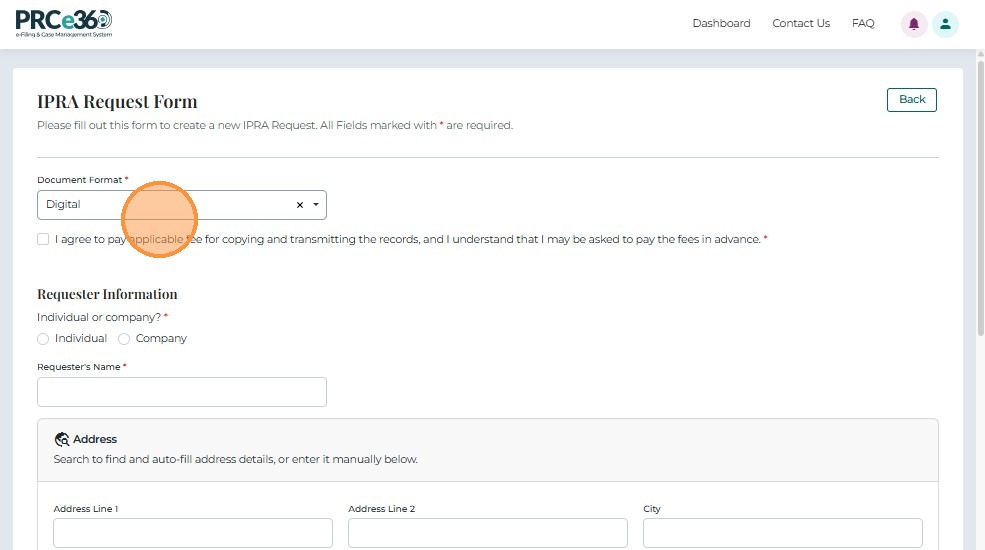Check the agree to pay fee checkbox

(x=43, y=239)
